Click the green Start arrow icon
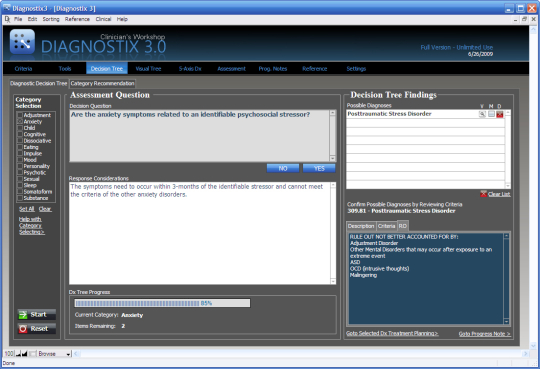Image resolution: width=540 pixels, height=369 pixels. [x=23, y=315]
